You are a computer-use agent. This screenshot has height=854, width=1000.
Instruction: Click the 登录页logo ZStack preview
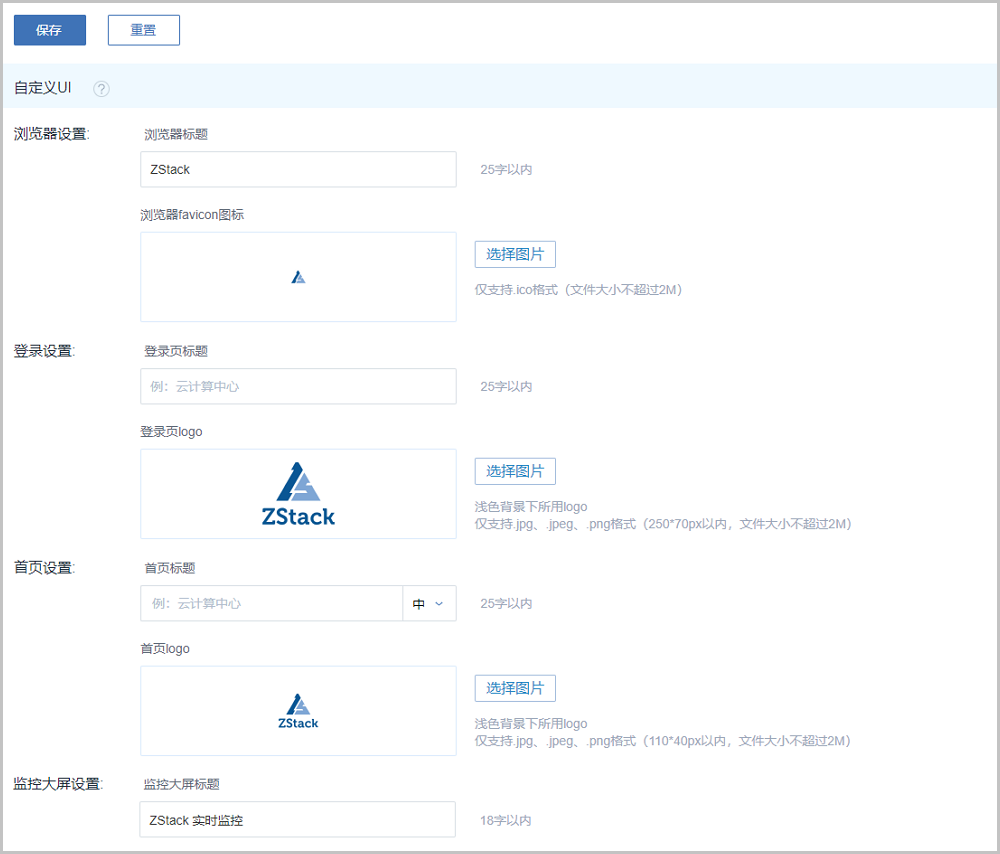(x=298, y=494)
